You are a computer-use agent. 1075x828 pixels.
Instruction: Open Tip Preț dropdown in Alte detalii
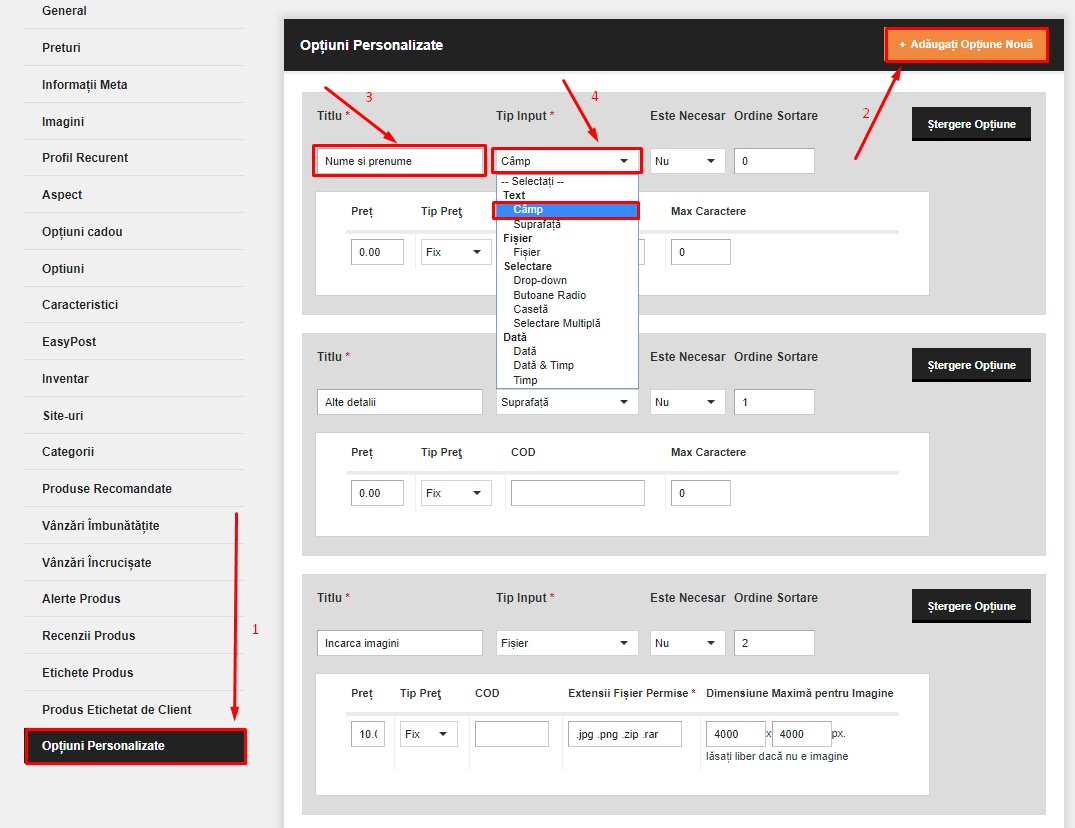(456, 493)
